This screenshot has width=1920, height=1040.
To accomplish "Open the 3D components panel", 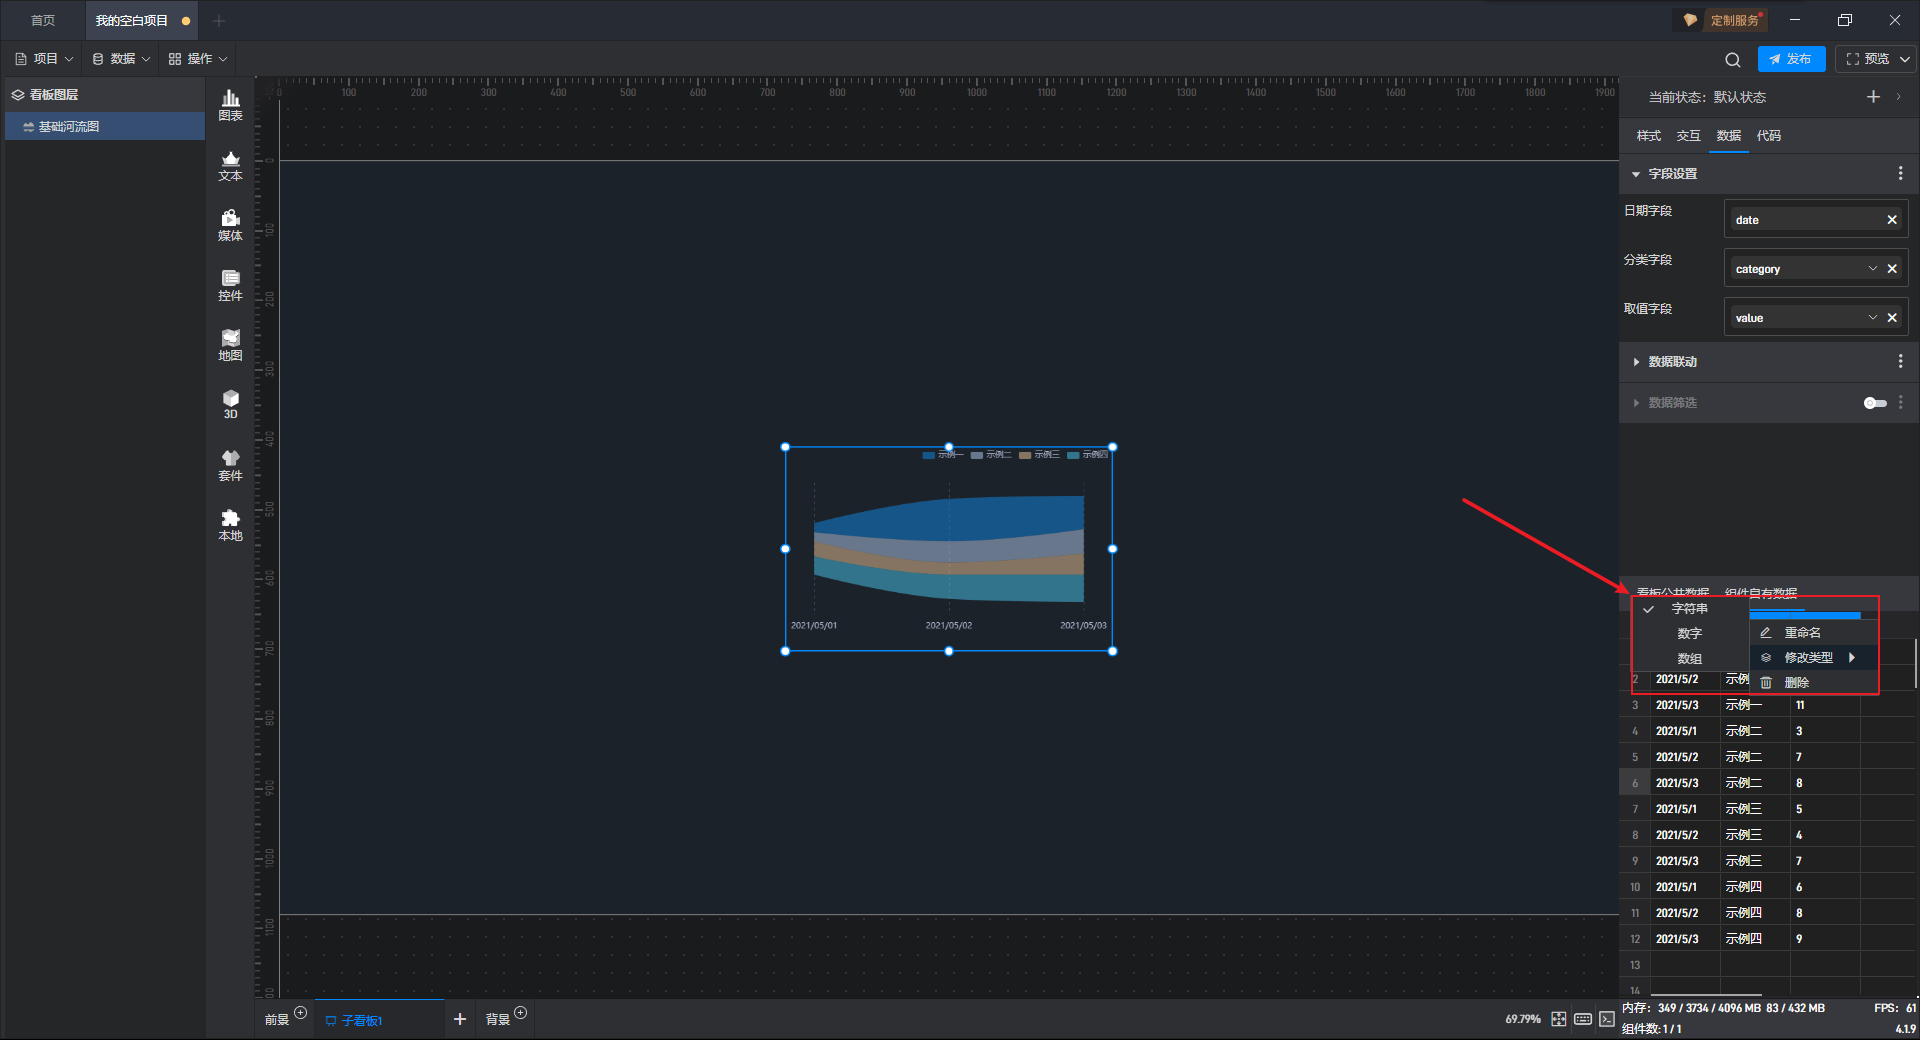I will (230, 404).
